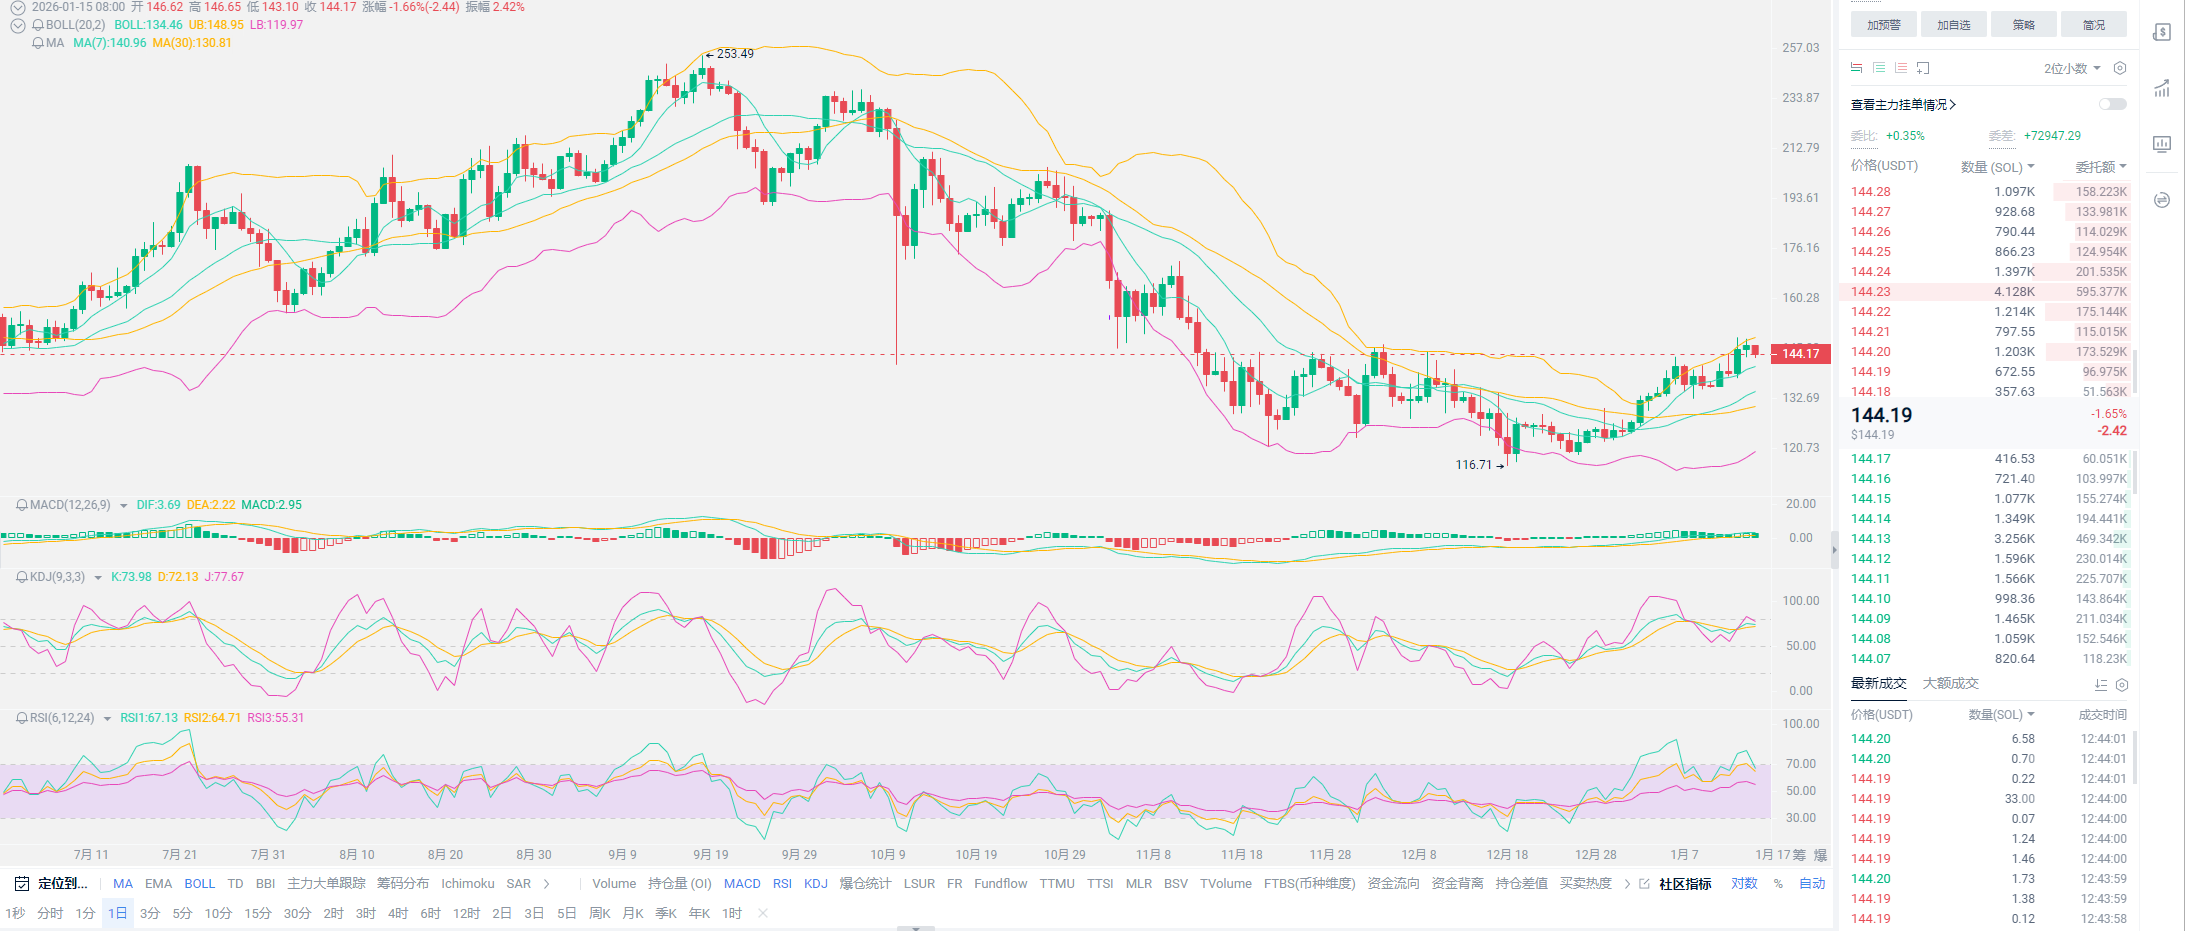Screen dimensions: 2185x931
Task: Open the 2位小数 decimal precision dropdown
Action: tap(2071, 68)
